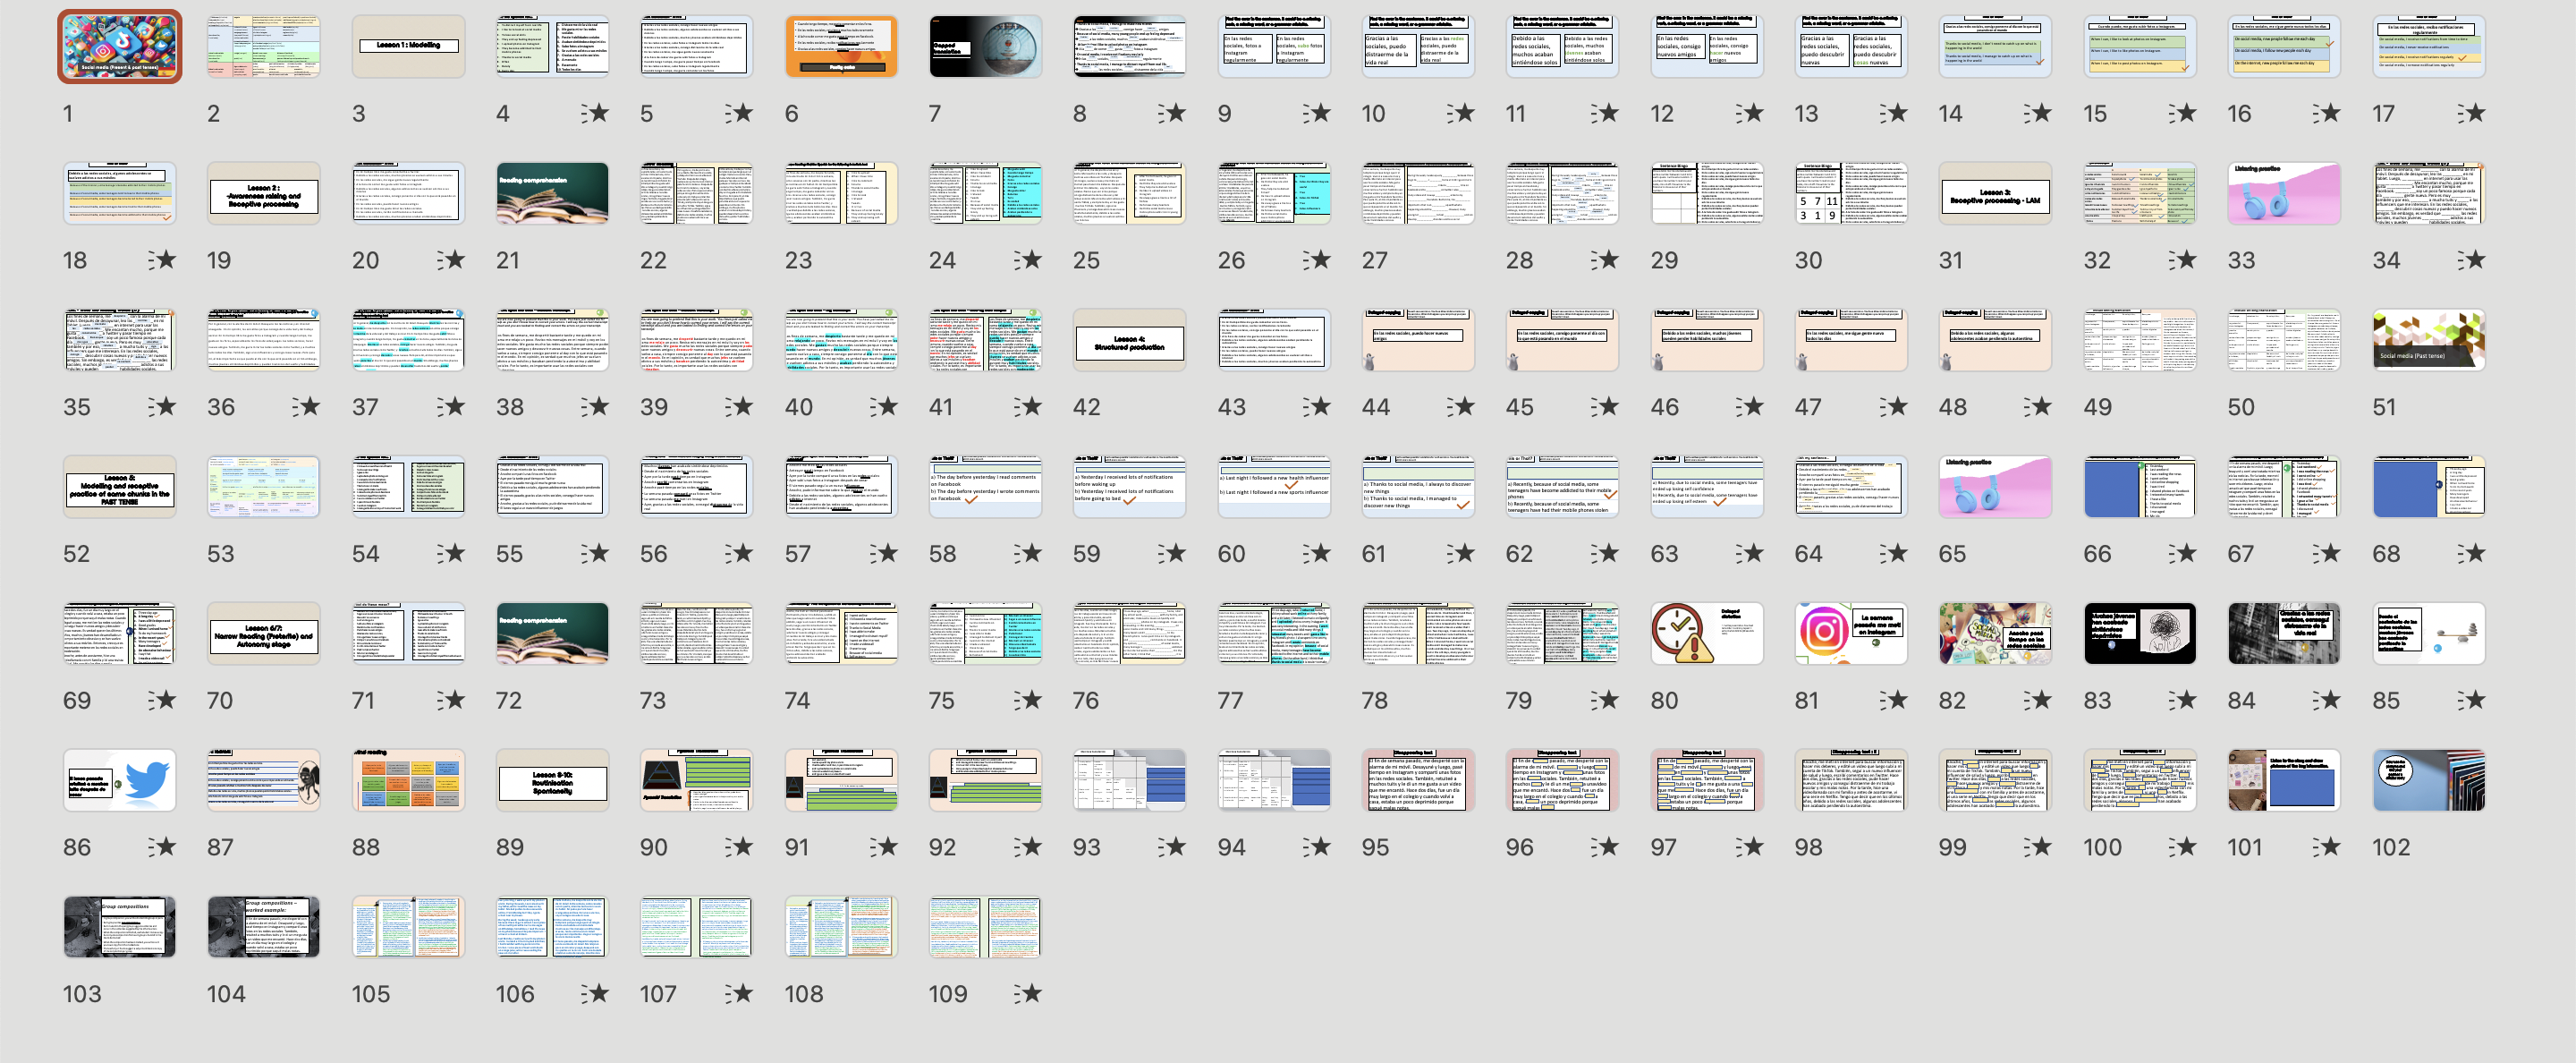Select slide 1 Social media title thumbnail
2576x1063 pixels.
tap(120, 47)
